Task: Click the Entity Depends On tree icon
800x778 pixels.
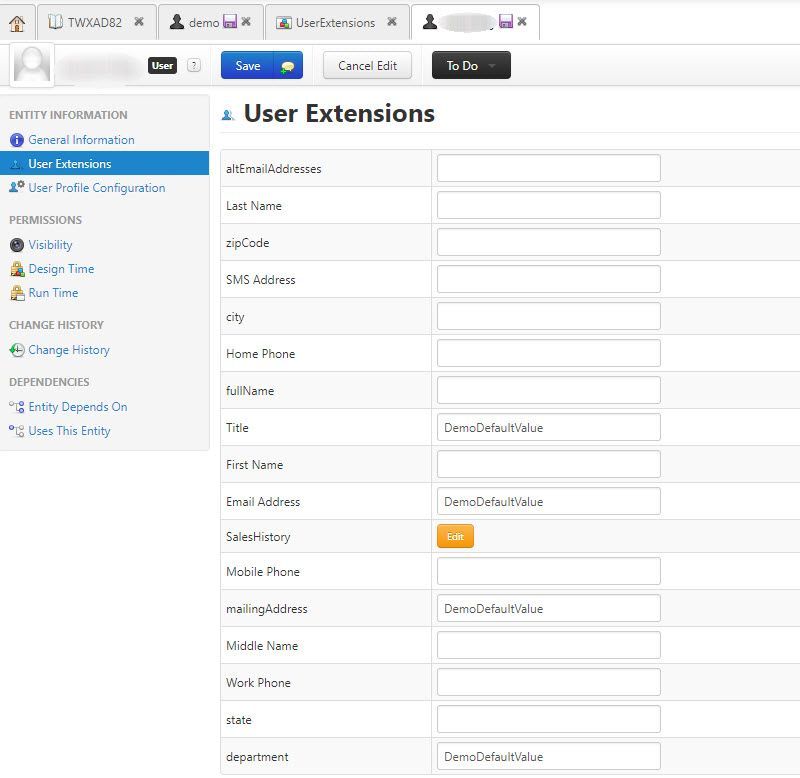Action: pyautogui.click(x=16, y=407)
